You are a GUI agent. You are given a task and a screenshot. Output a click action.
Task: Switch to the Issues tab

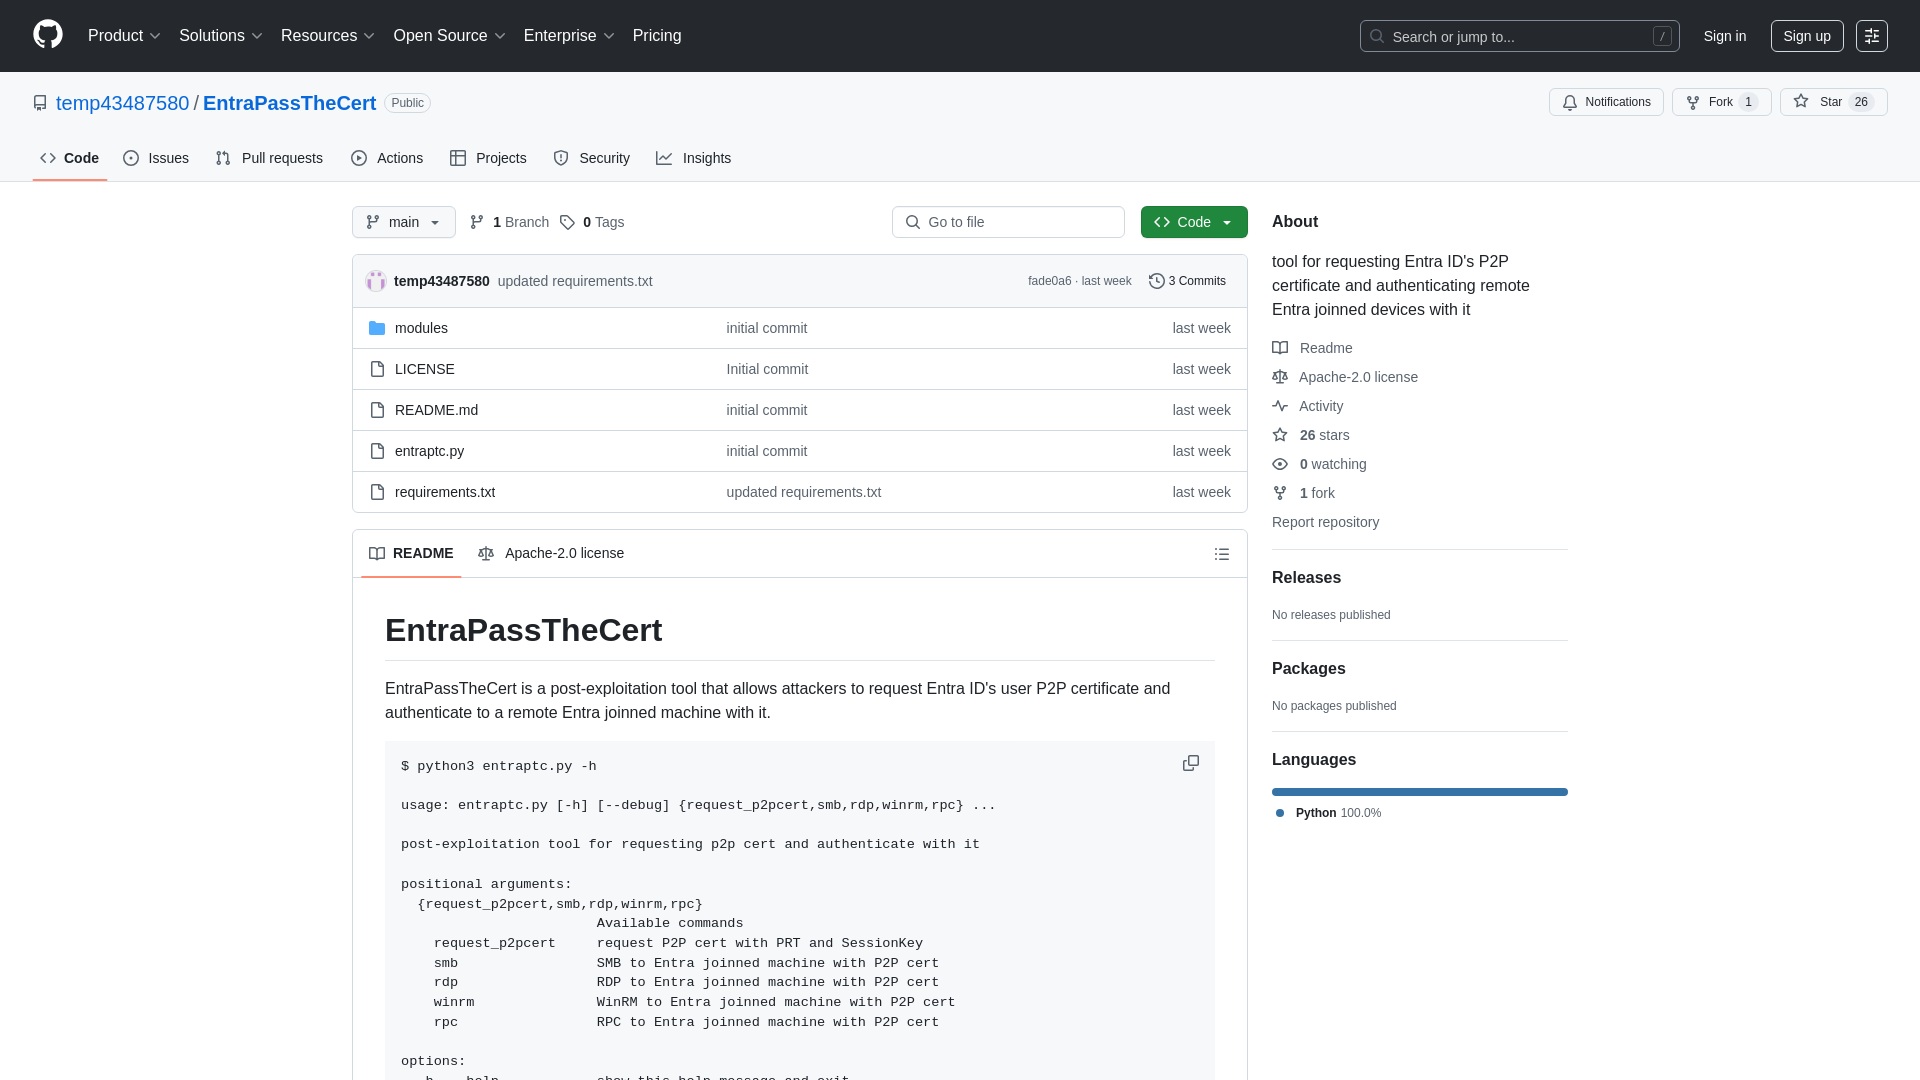click(x=156, y=158)
